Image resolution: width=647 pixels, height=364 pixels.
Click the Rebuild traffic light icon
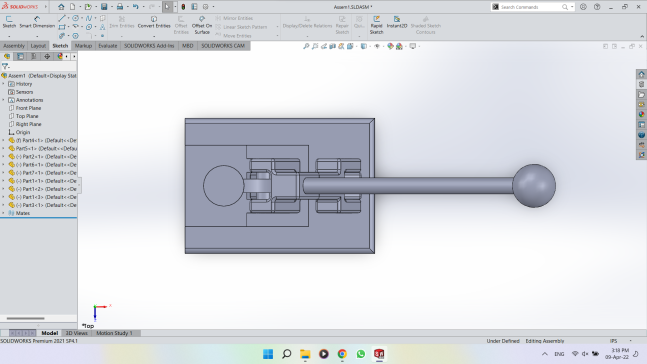tap(183, 7)
